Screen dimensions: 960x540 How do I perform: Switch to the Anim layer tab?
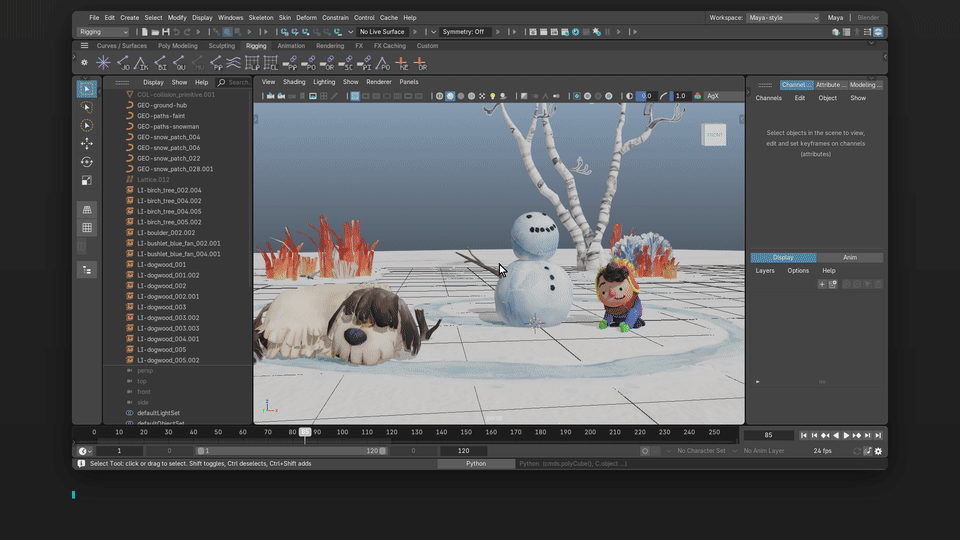(x=850, y=258)
